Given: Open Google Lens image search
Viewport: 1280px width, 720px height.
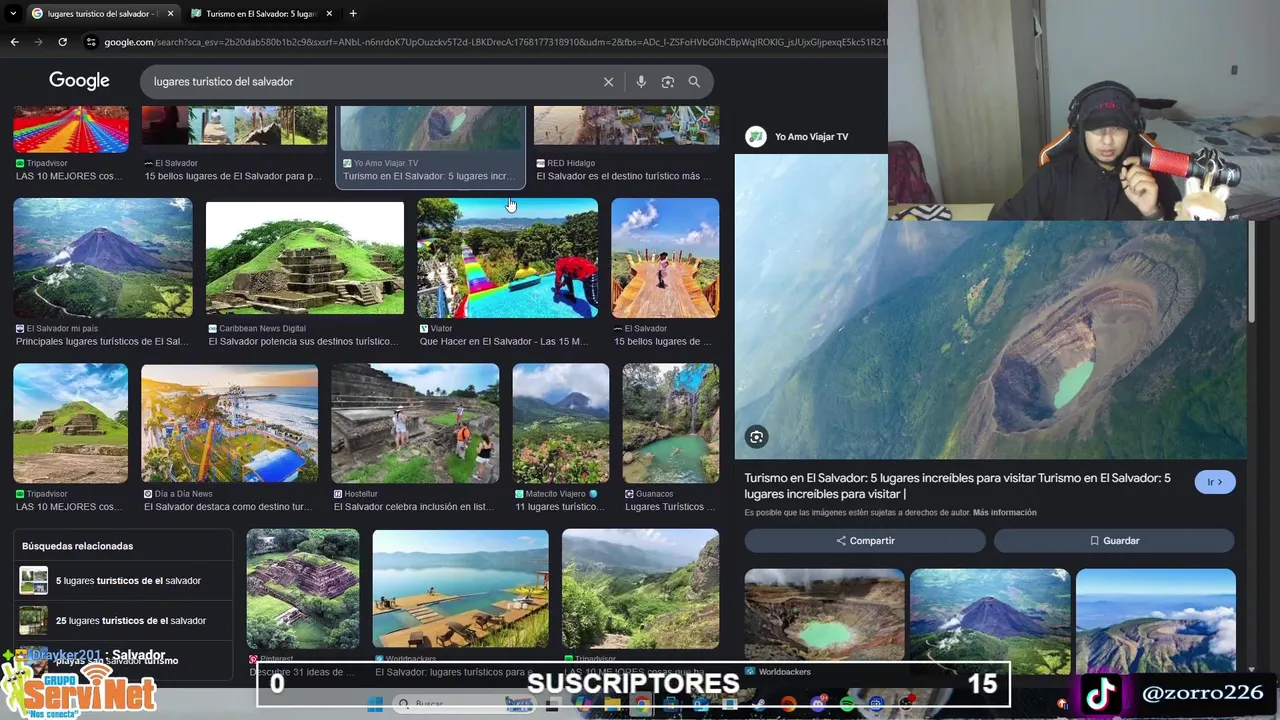Looking at the screenshot, I should [668, 82].
